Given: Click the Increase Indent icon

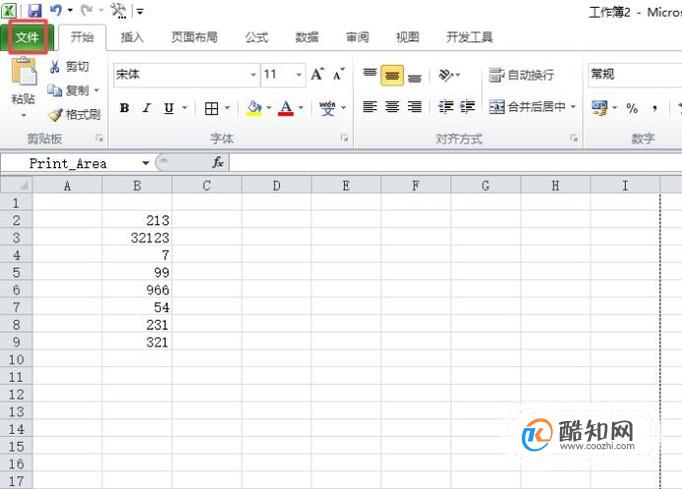Looking at the screenshot, I should coord(467,107).
